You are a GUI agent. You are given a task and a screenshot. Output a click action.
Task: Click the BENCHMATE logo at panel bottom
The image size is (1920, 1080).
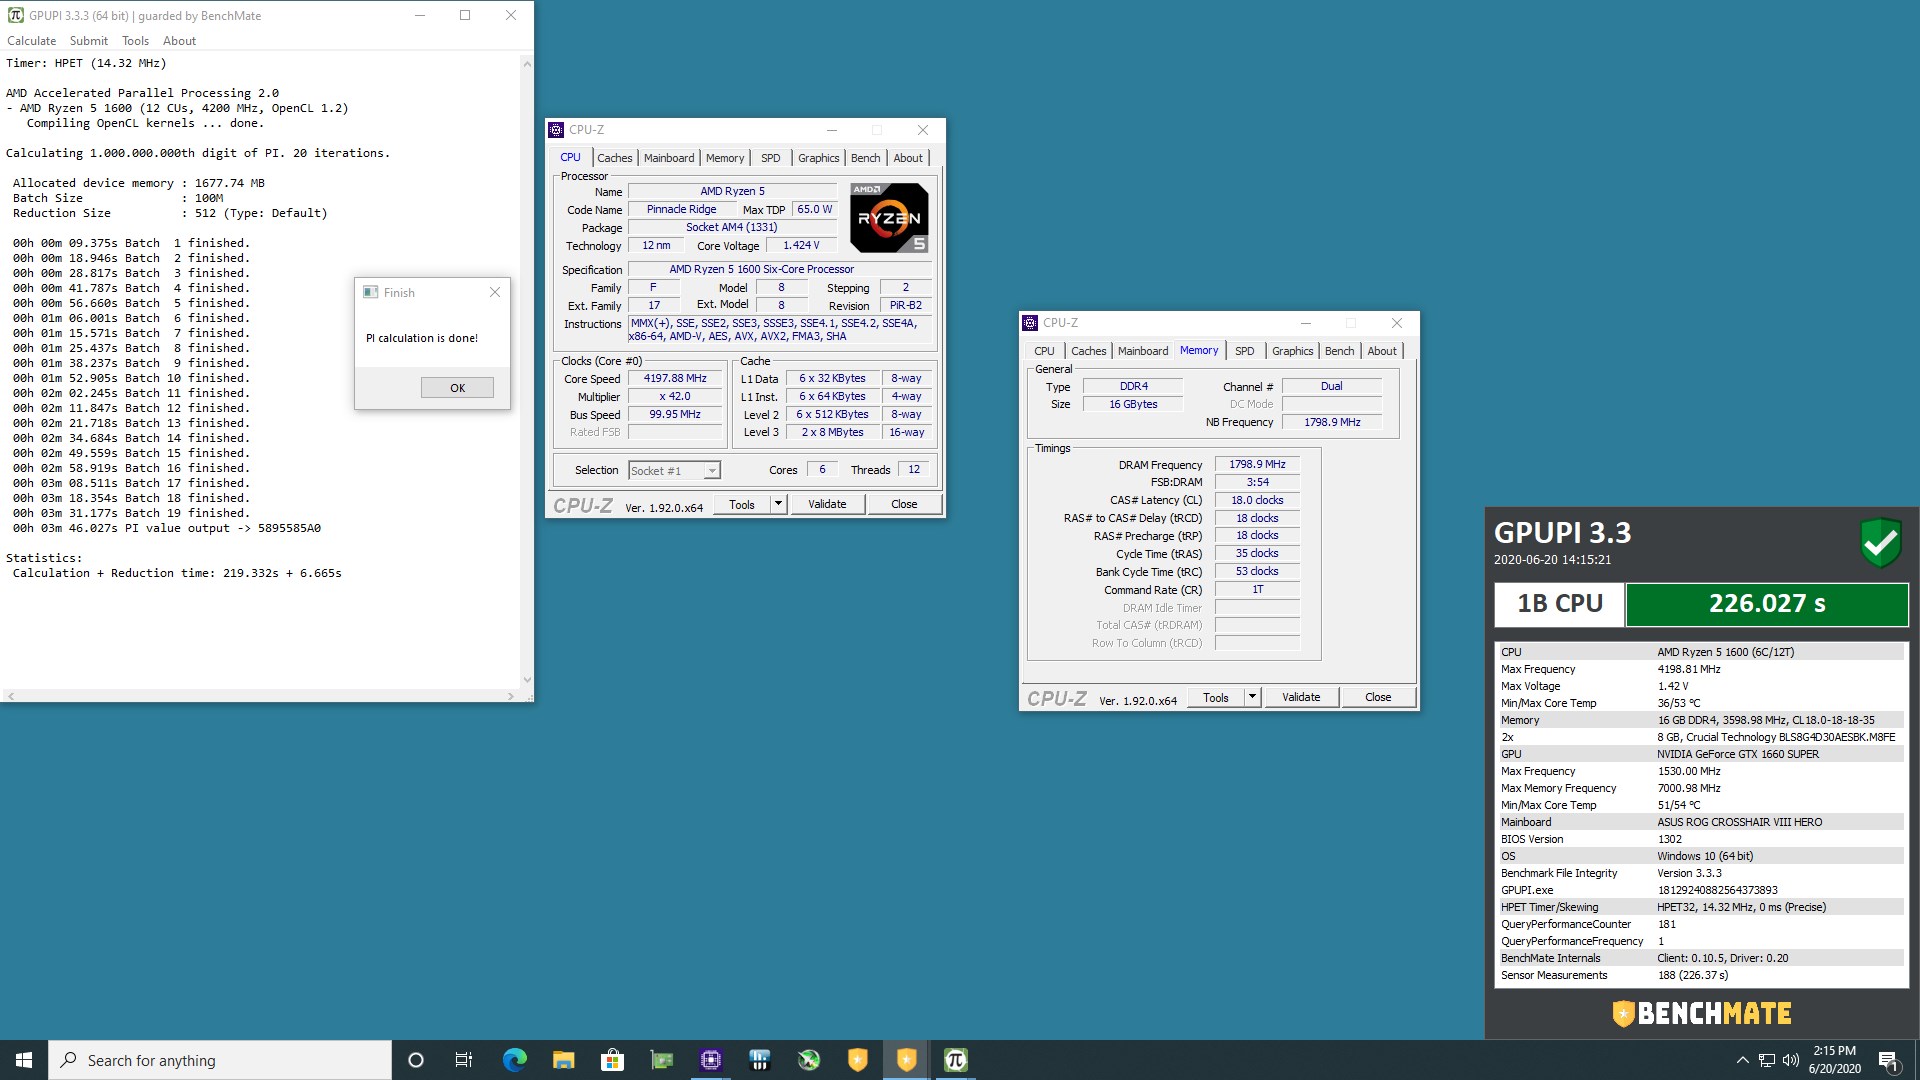point(1702,1013)
